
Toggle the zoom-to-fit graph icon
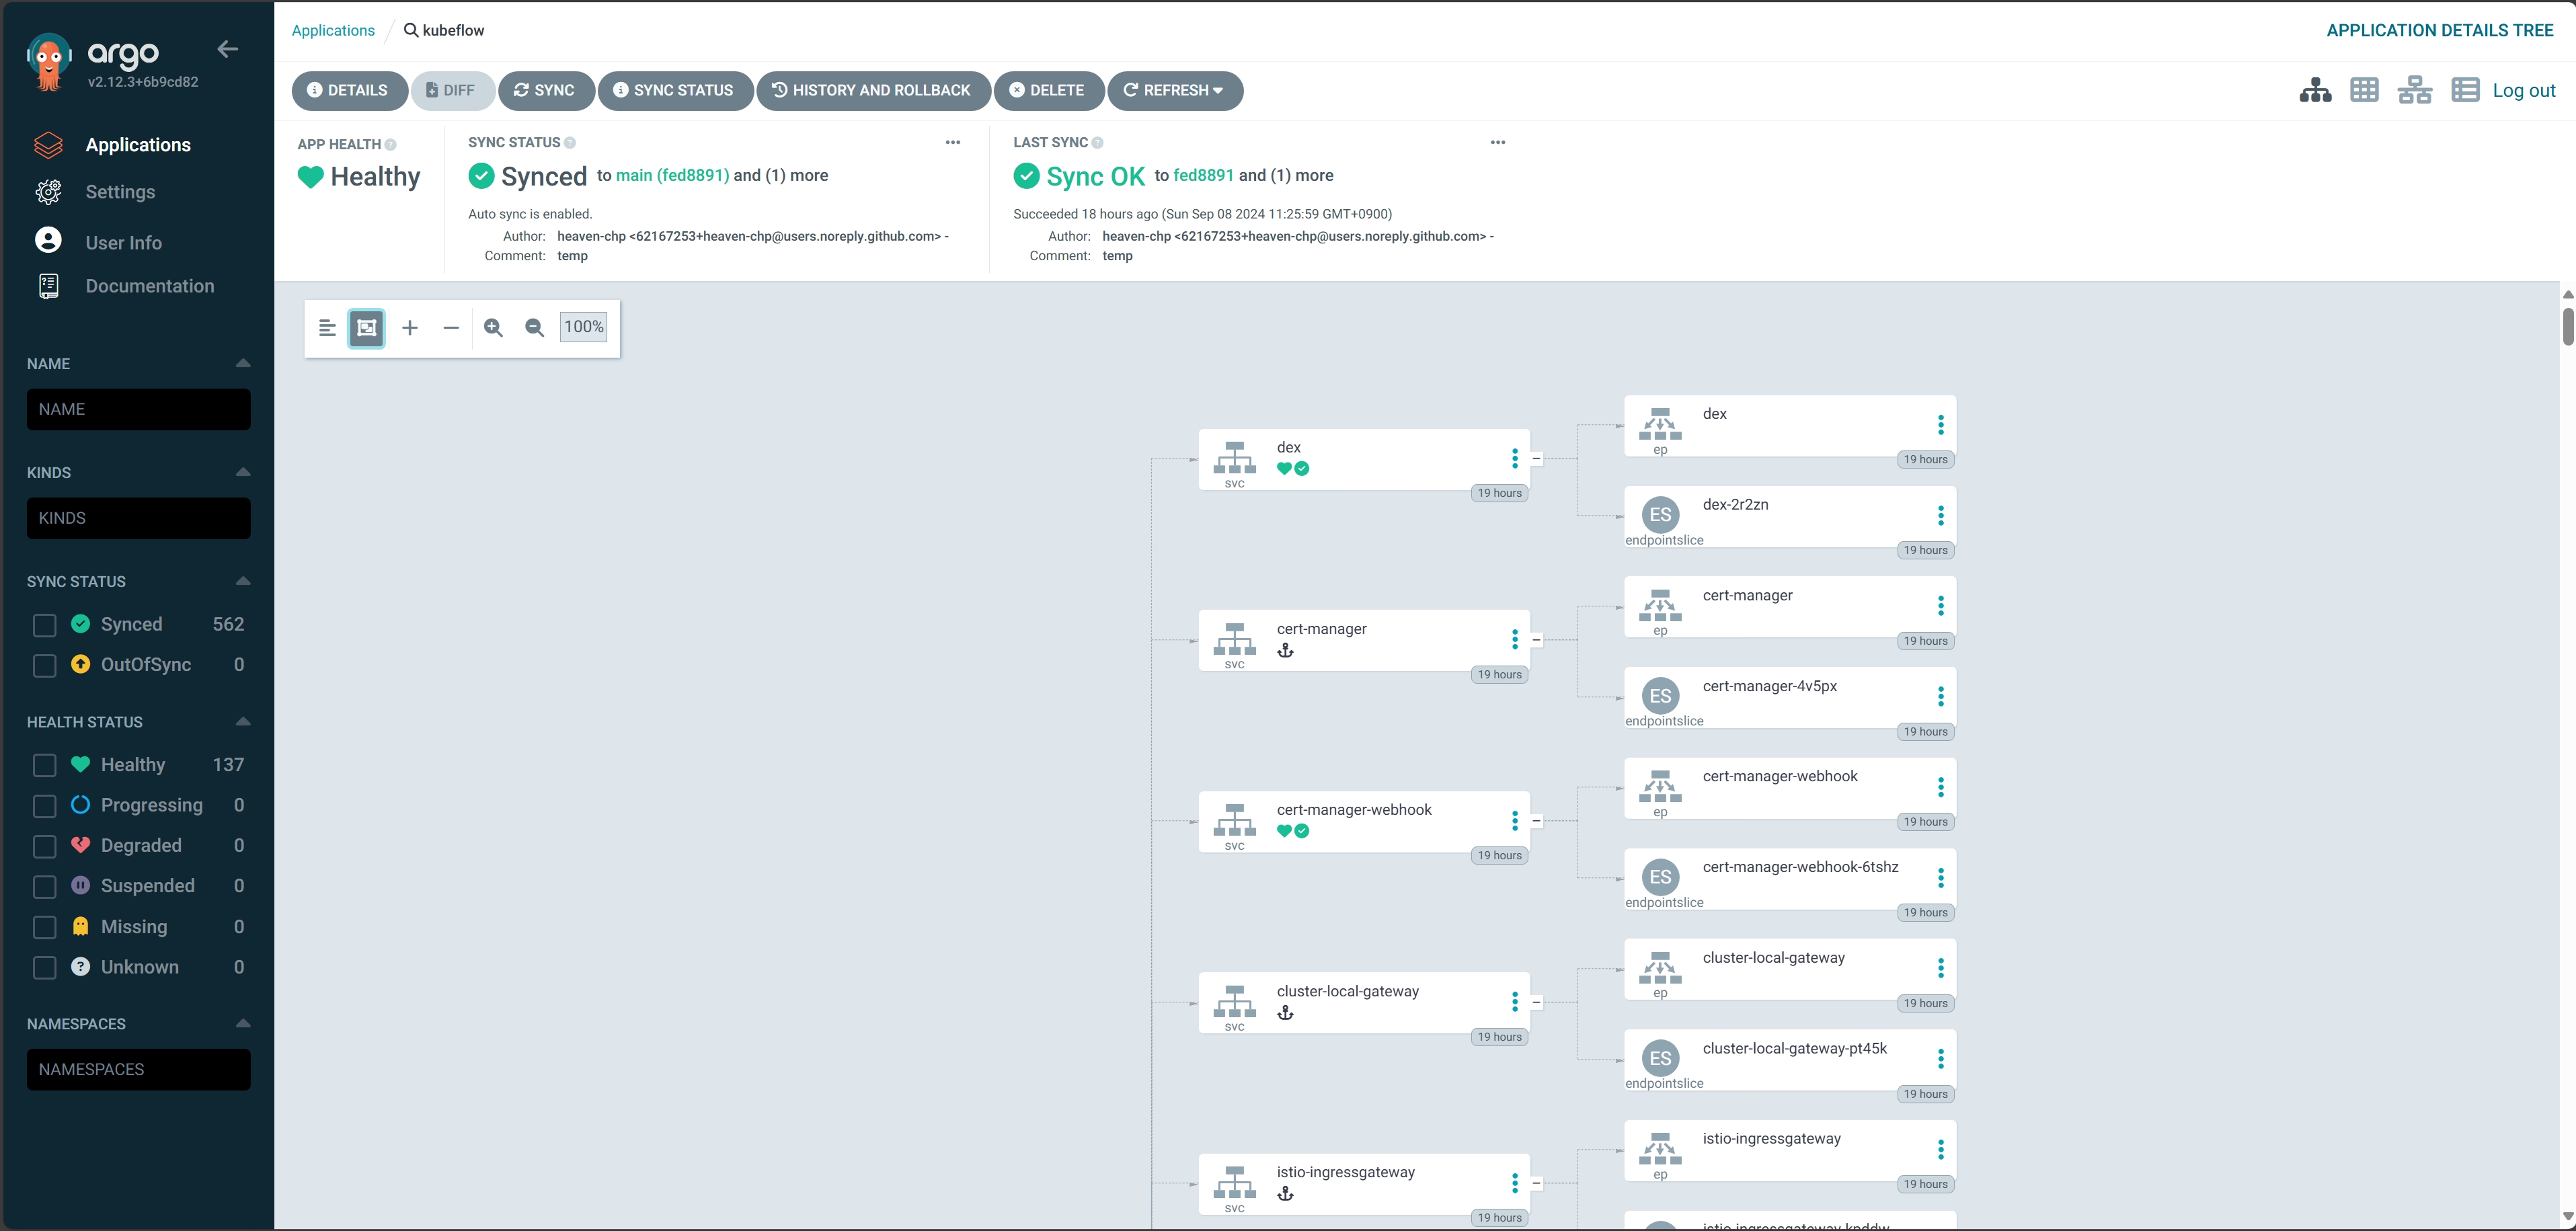[x=367, y=327]
